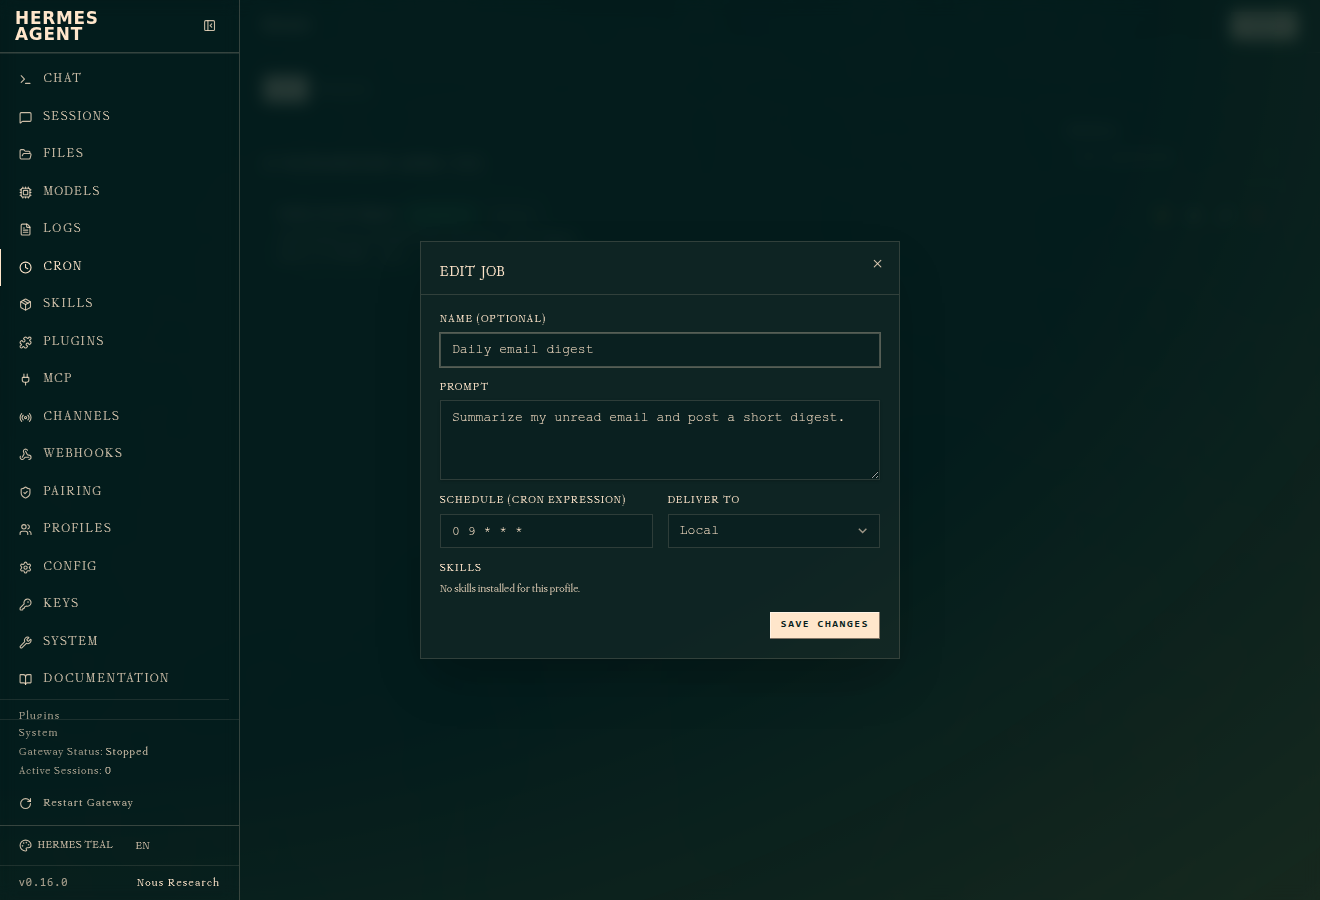The image size is (1320, 900).
Task: Select Models label in sidebar
Action: coord(71,191)
